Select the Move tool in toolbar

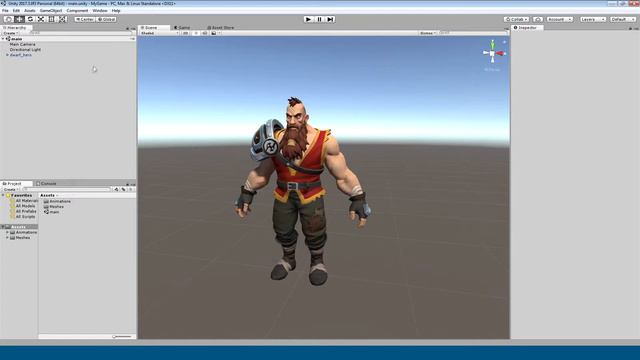coord(19,19)
